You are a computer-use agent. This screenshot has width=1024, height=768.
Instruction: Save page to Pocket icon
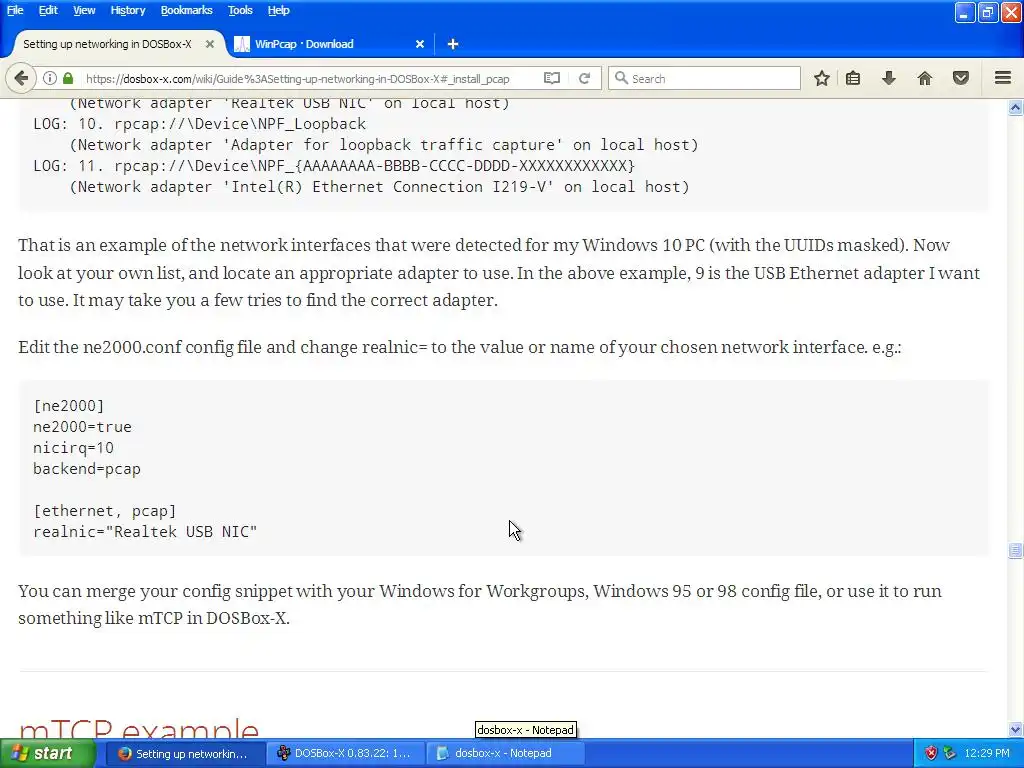pyautogui.click(x=961, y=78)
